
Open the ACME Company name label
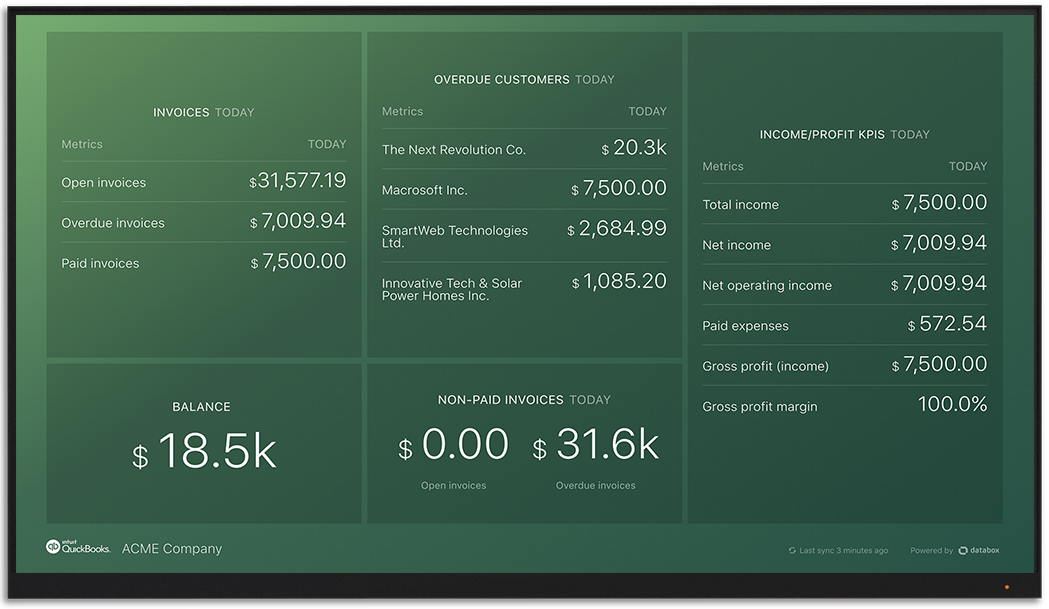172,549
